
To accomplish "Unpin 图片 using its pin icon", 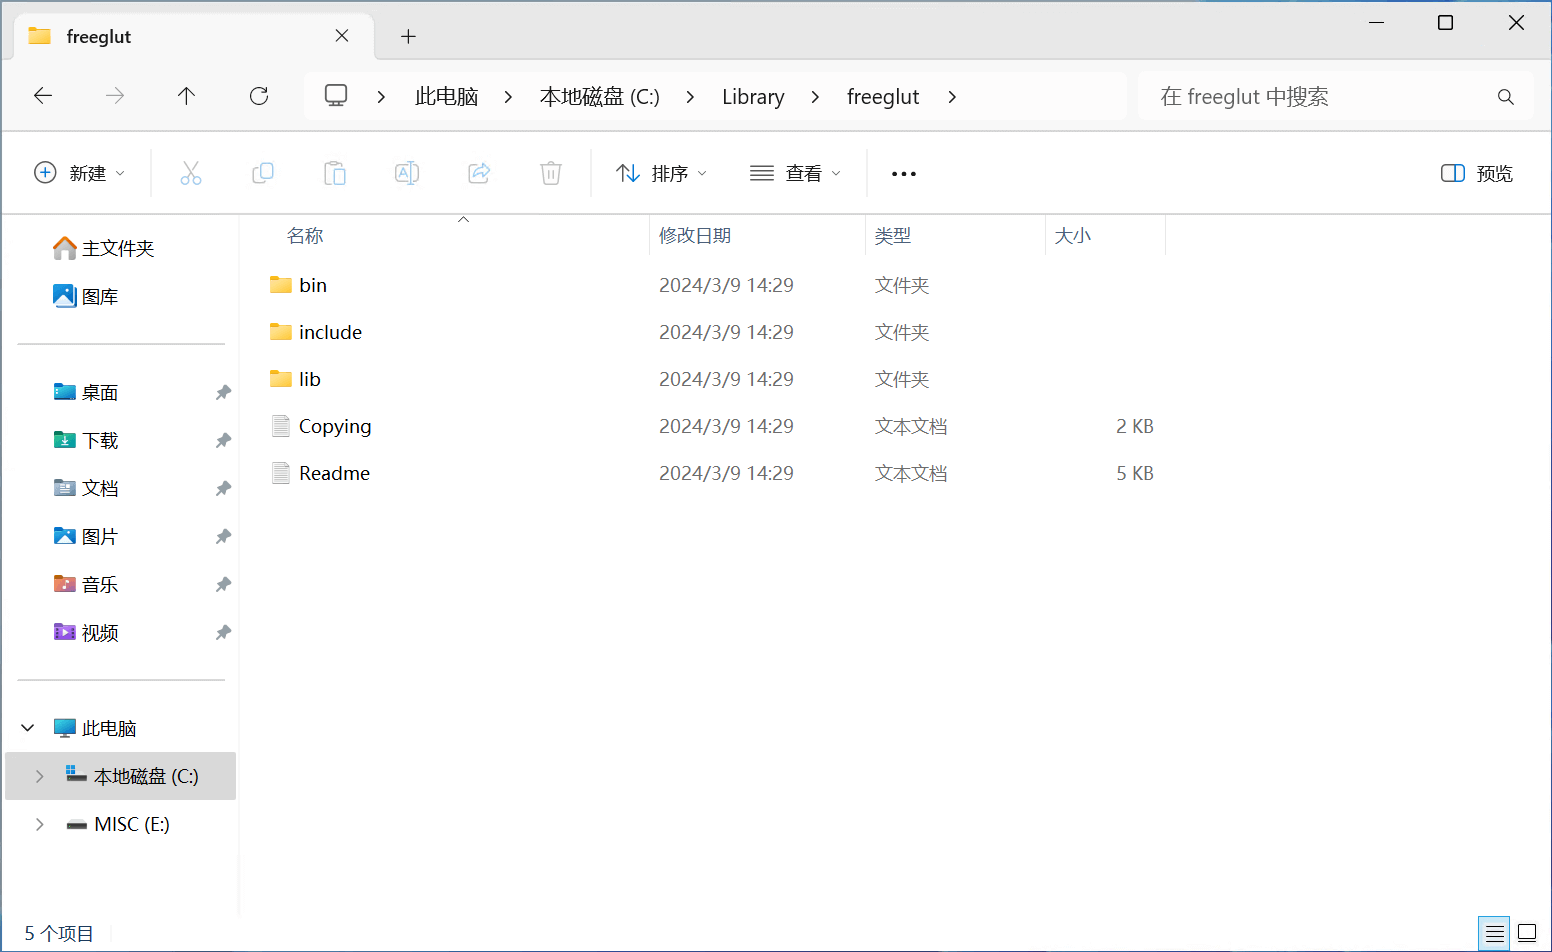I will click(223, 537).
